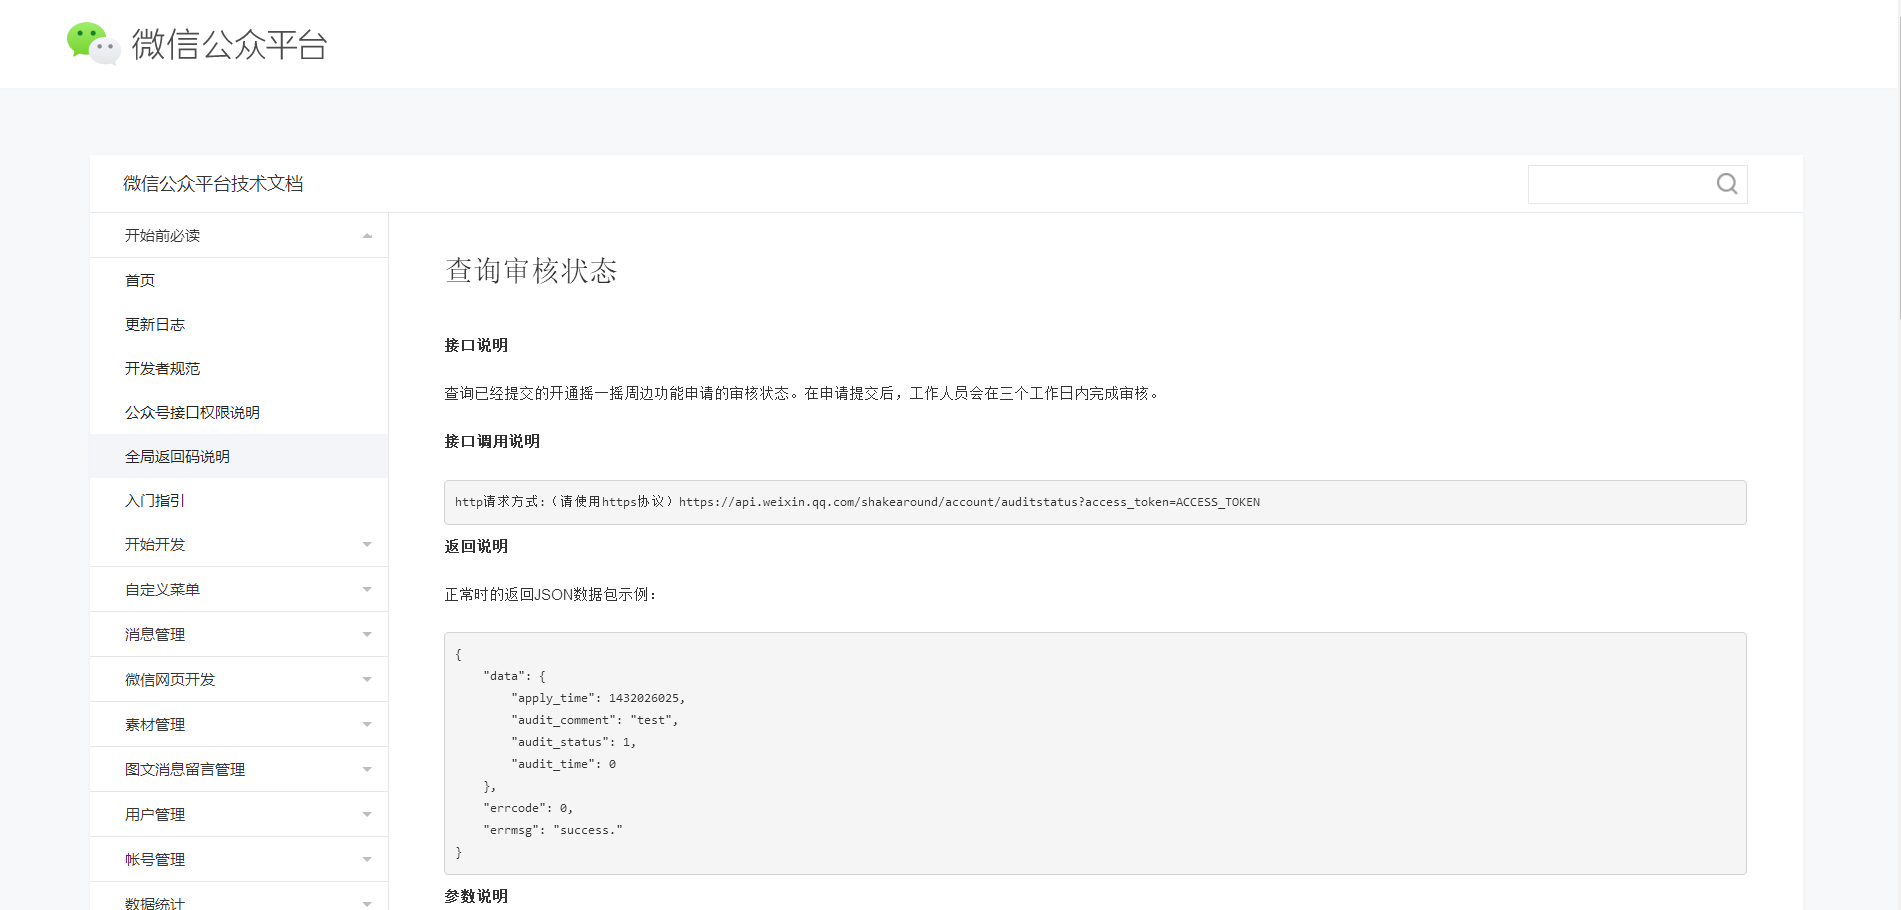
Task: Click the WeChat logo icon
Action: coord(93,44)
